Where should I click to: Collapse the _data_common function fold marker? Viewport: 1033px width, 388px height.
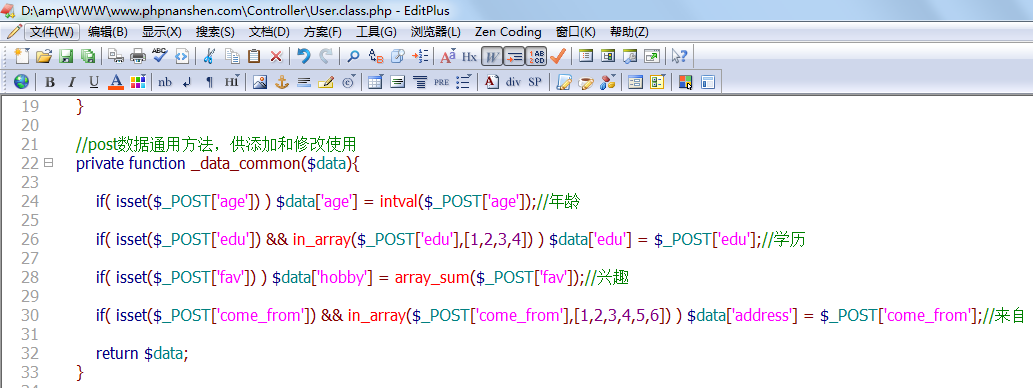pos(48,163)
